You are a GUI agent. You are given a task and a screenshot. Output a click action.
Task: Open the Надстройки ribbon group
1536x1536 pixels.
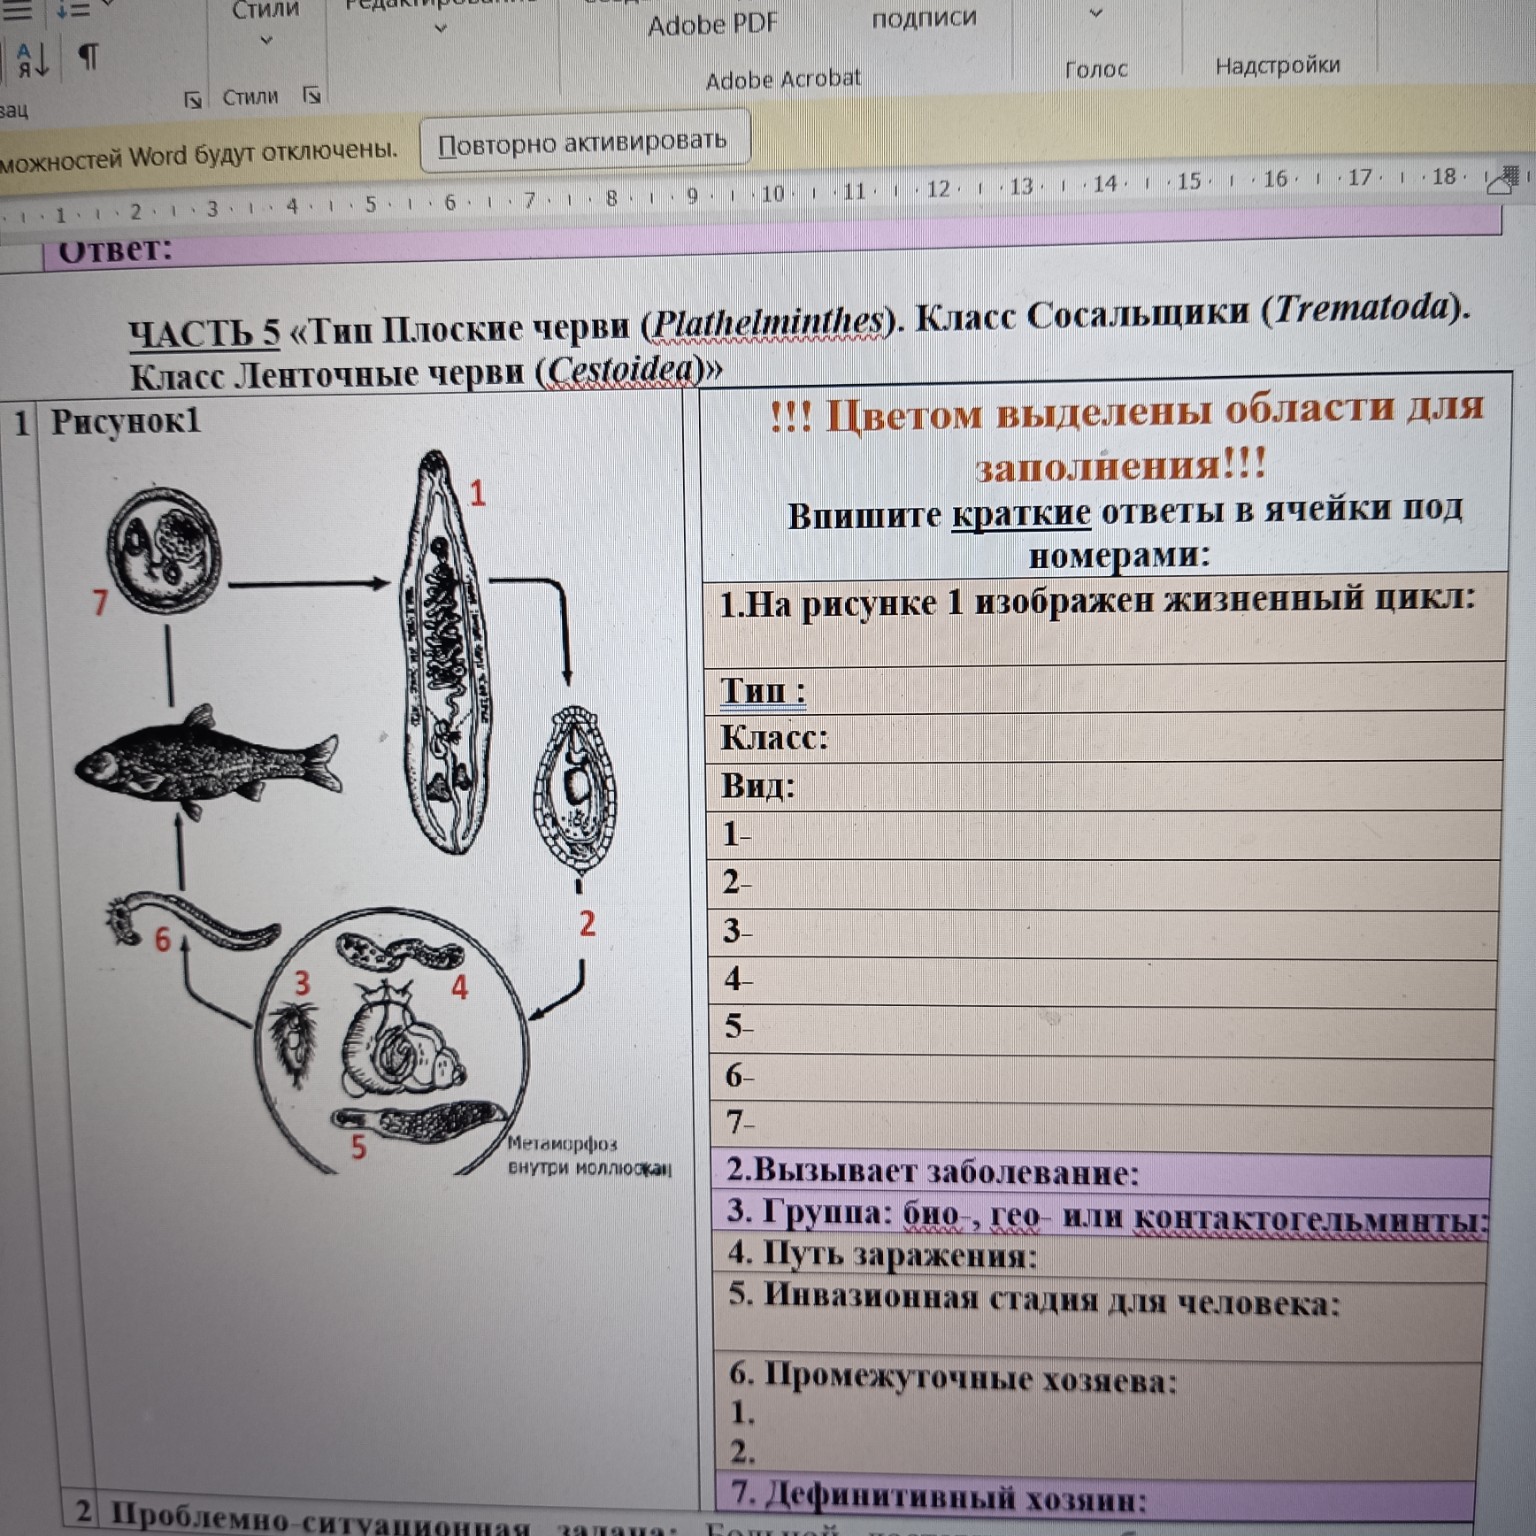click(1280, 67)
